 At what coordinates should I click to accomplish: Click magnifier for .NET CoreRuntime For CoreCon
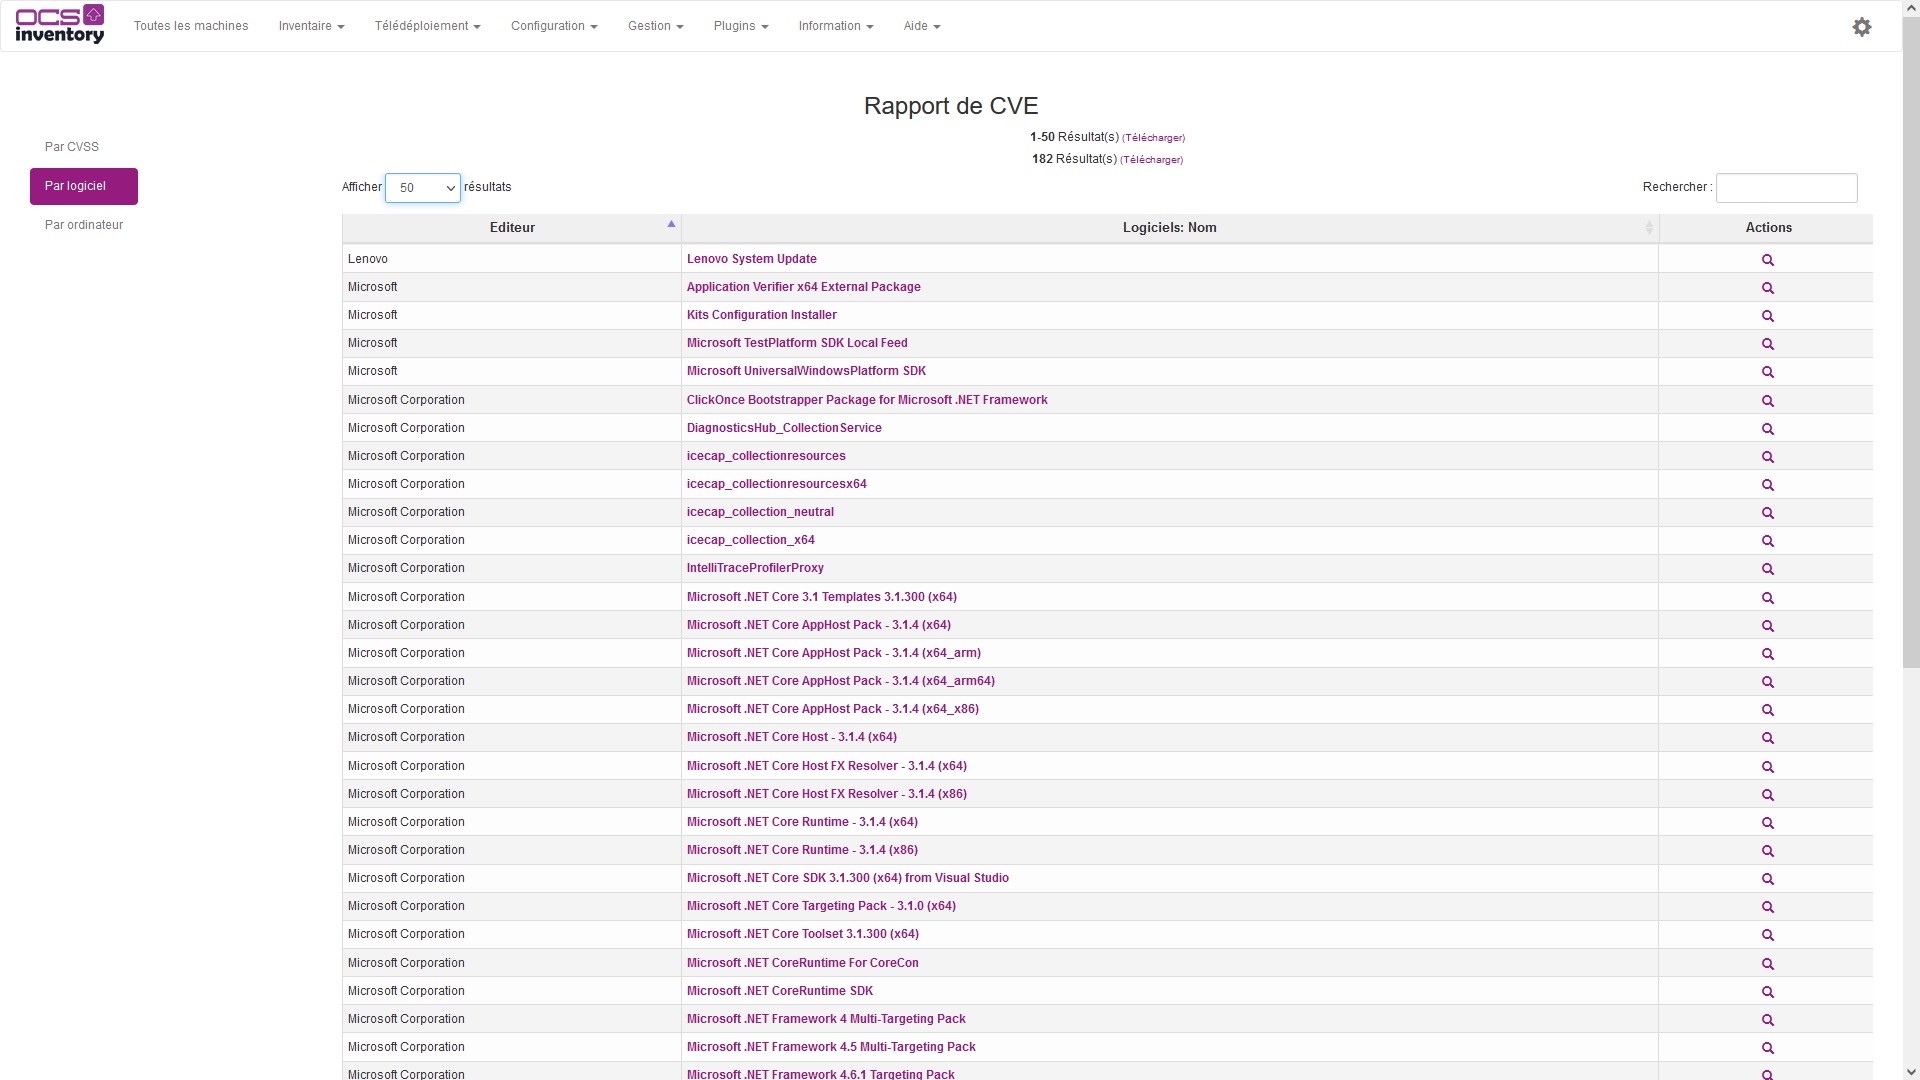pyautogui.click(x=1767, y=964)
